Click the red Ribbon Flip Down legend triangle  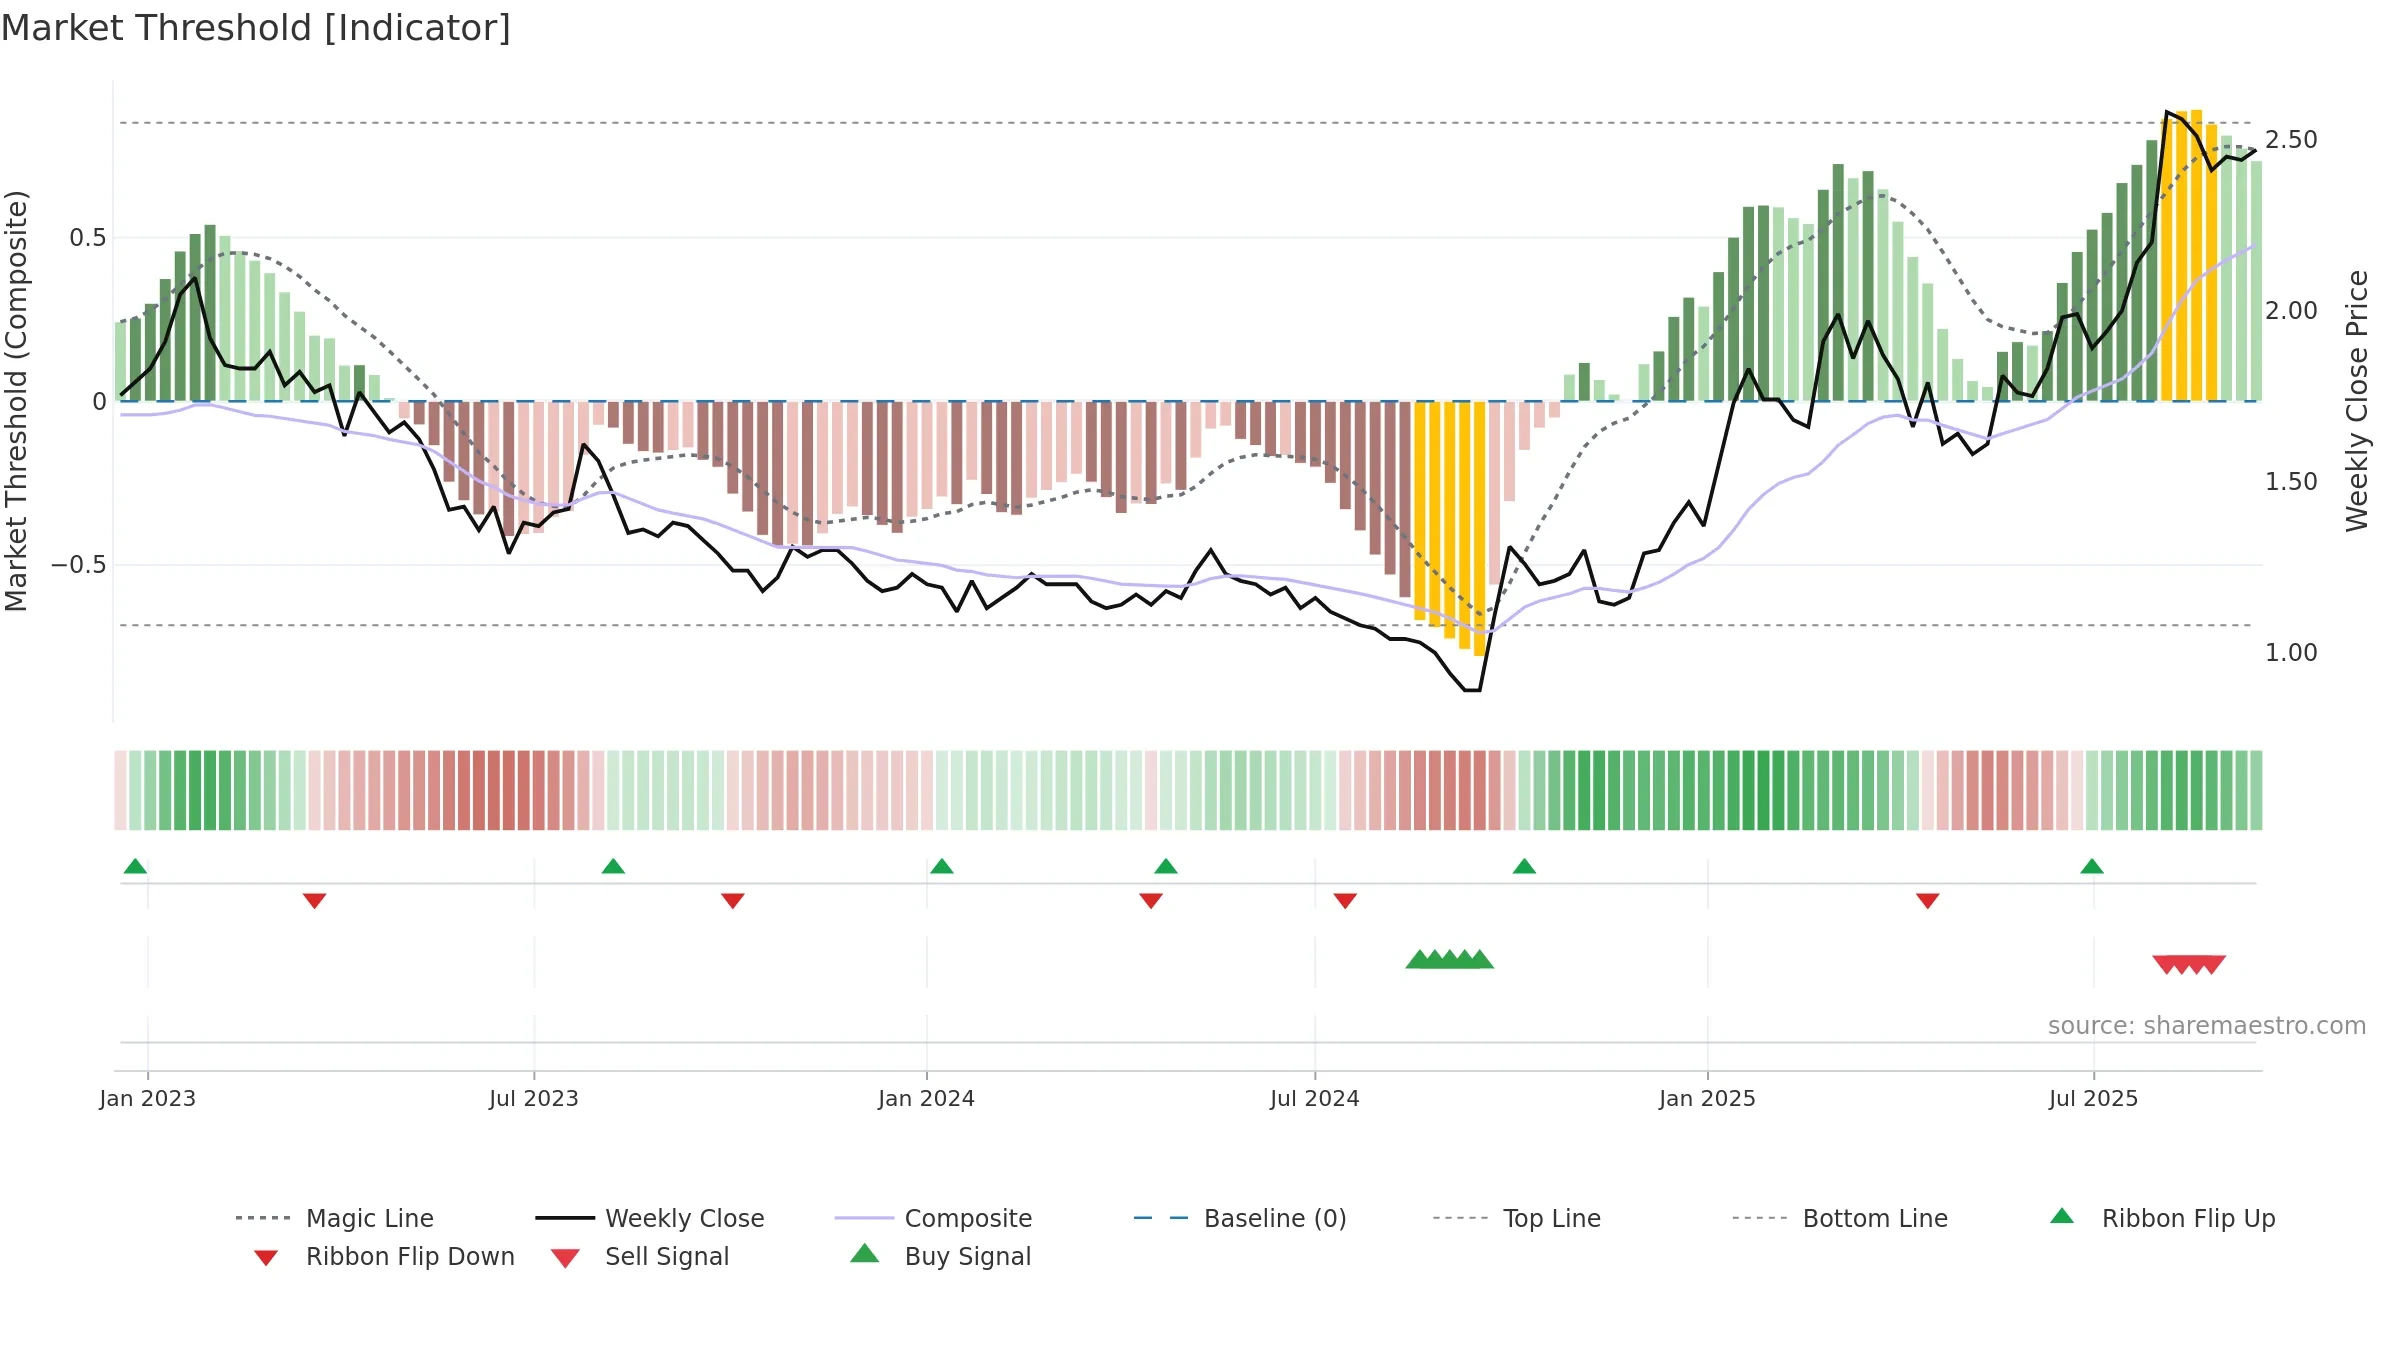(266, 1258)
